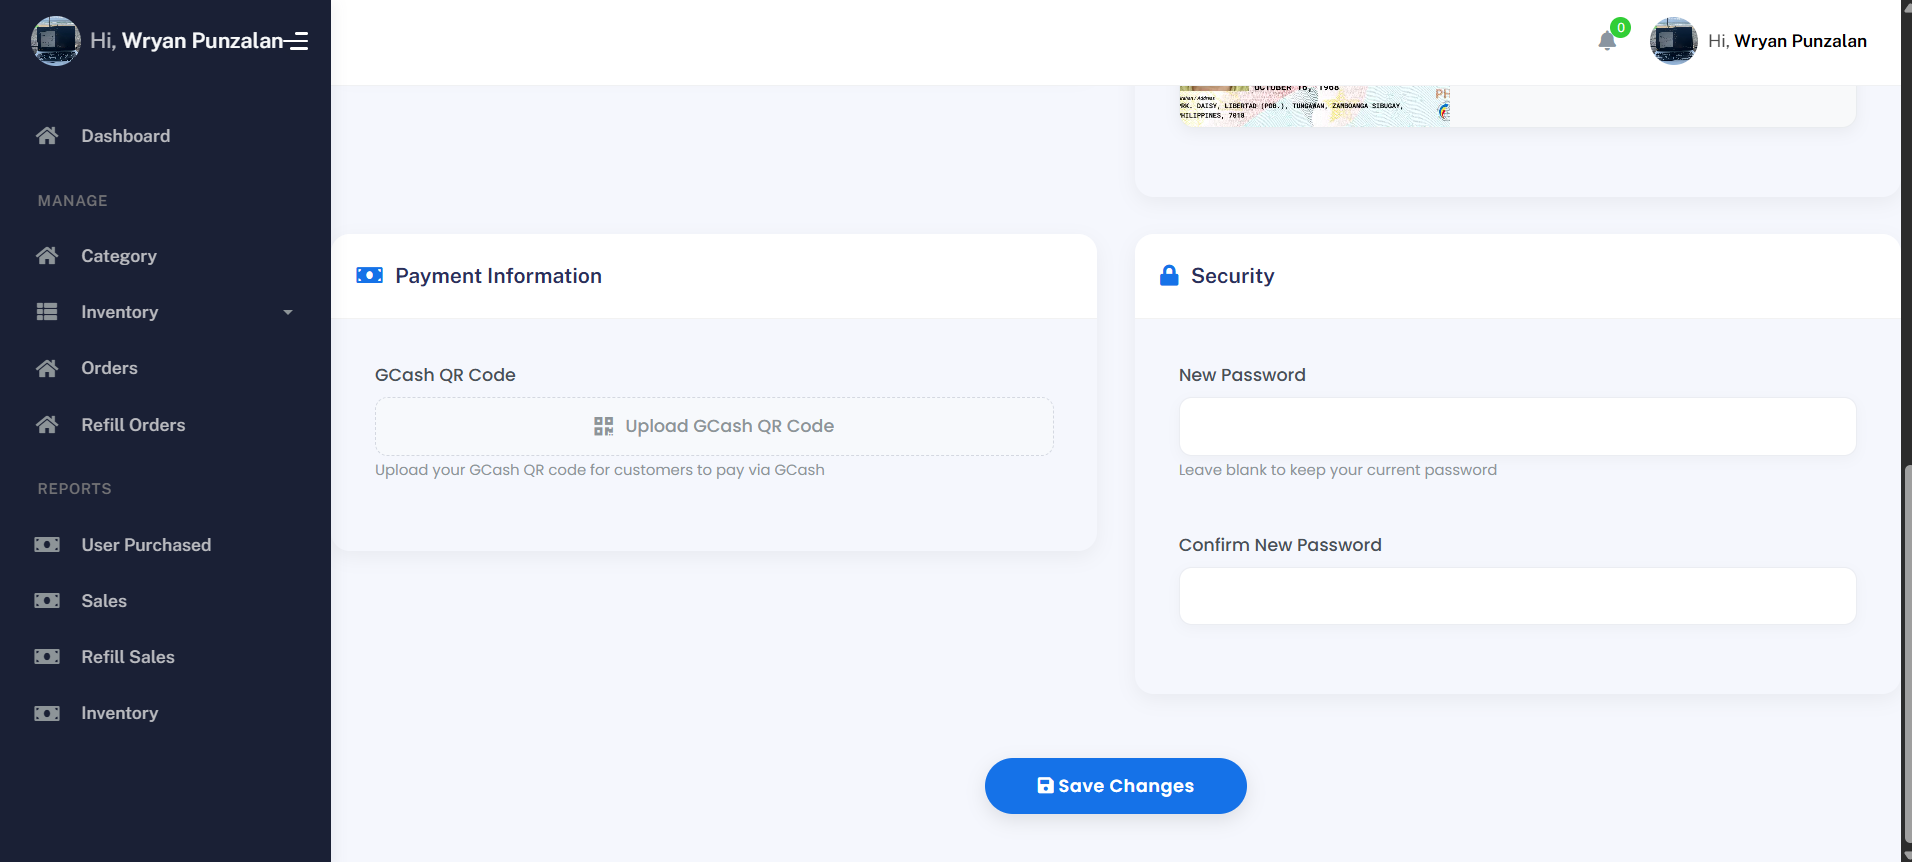This screenshot has height=862, width=1912.
Task: Open the top-right user profile avatar
Action: [1673, 41]
